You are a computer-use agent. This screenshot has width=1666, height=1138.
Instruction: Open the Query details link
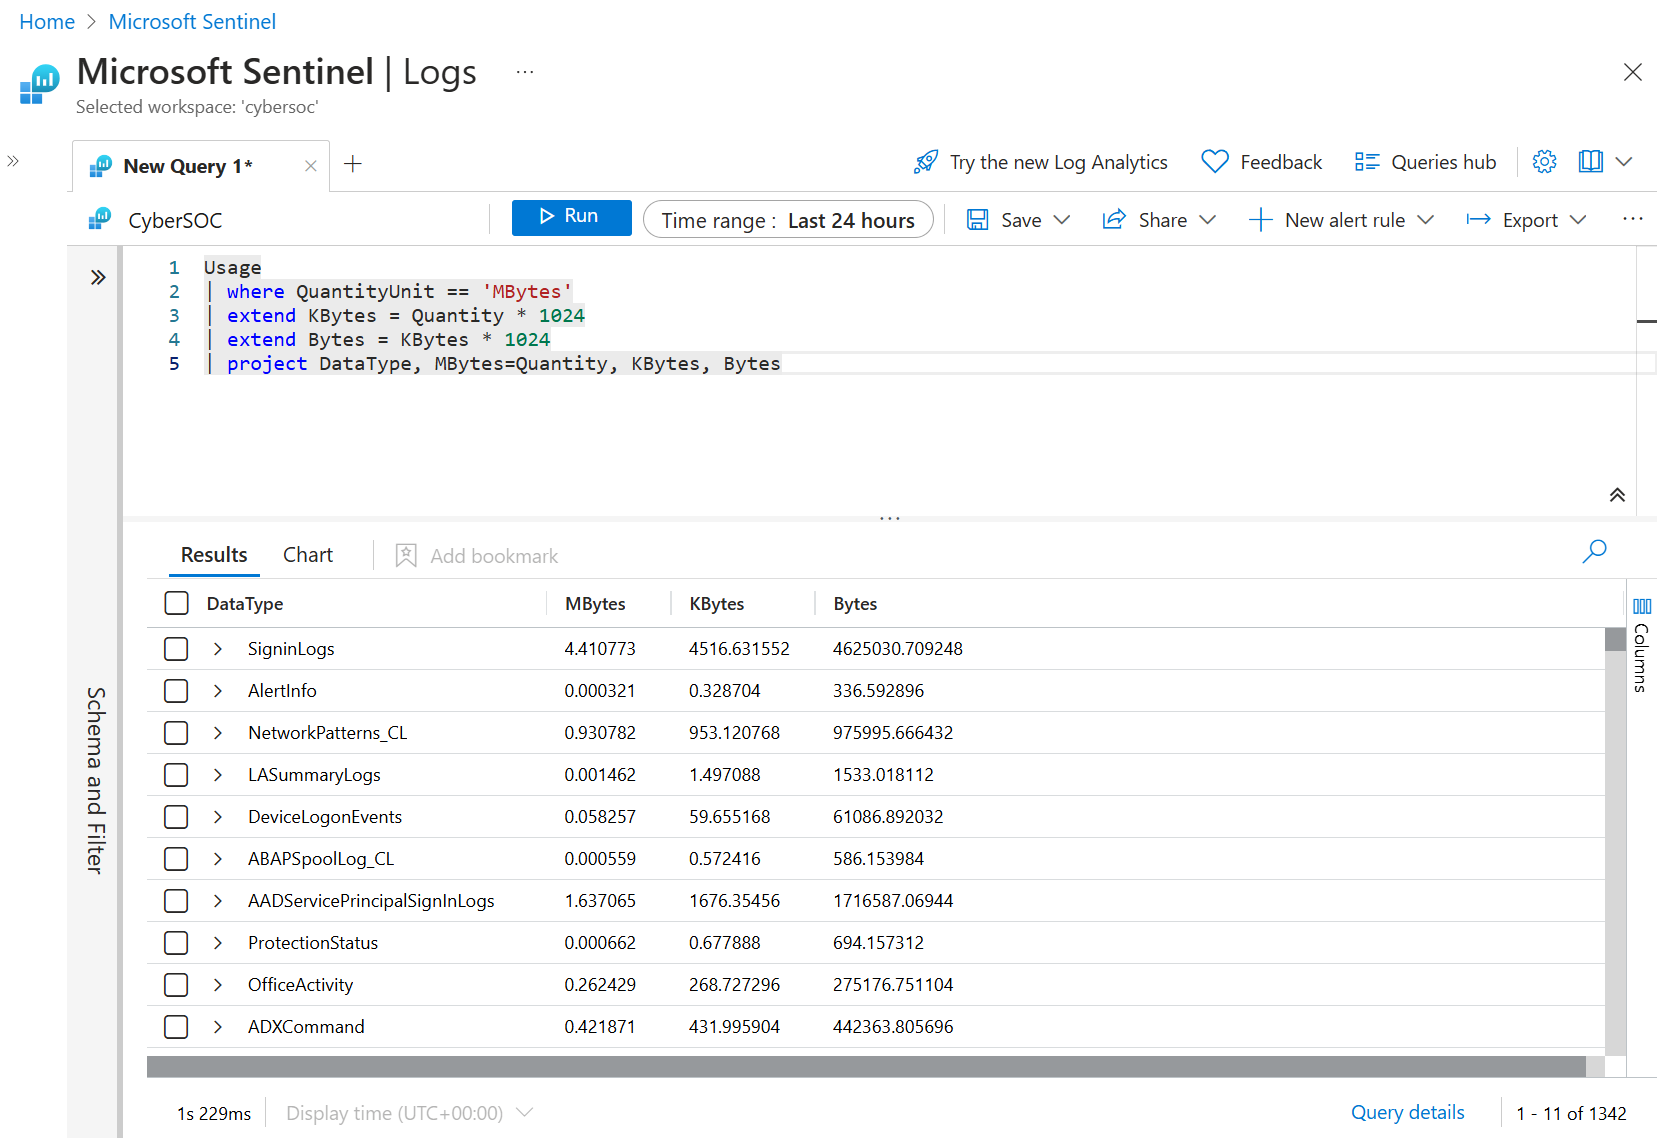[x=1407, y=1112]
